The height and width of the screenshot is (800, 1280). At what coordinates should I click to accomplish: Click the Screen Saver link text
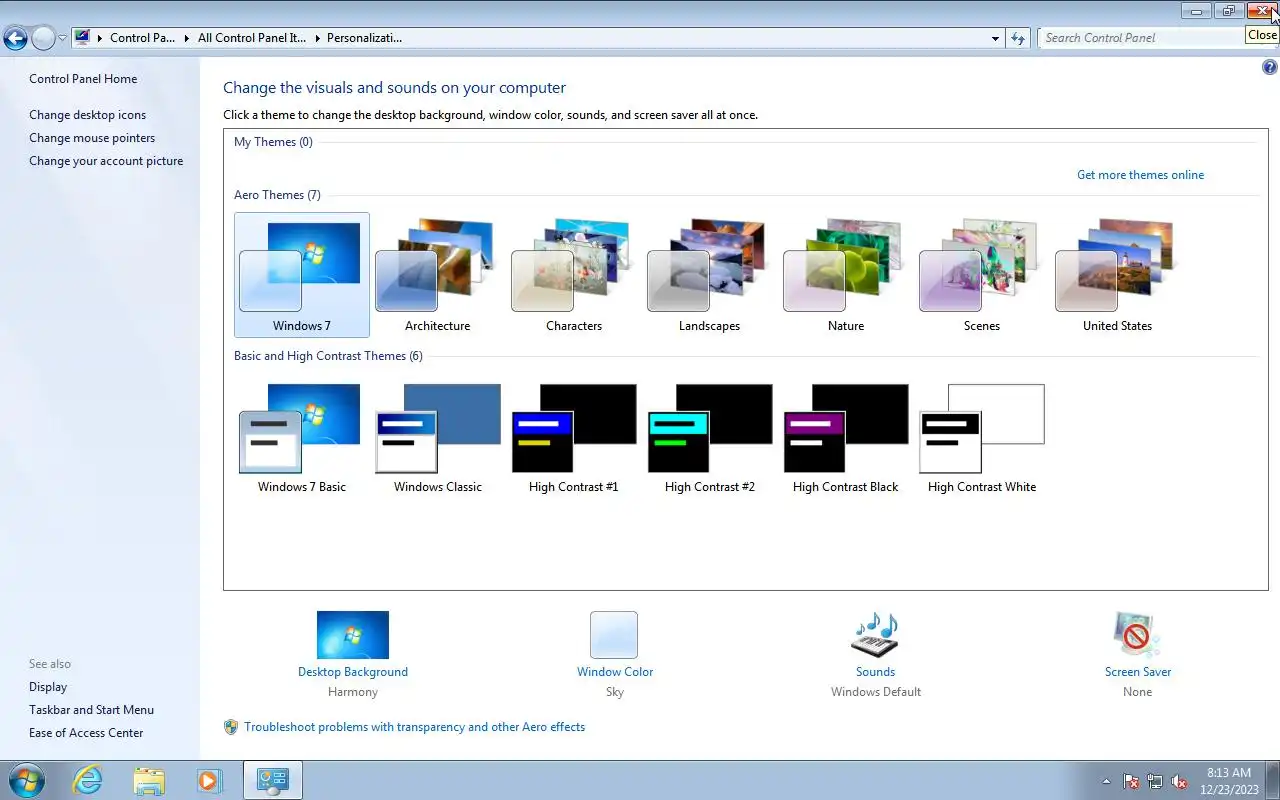(x=1138, y=672)
